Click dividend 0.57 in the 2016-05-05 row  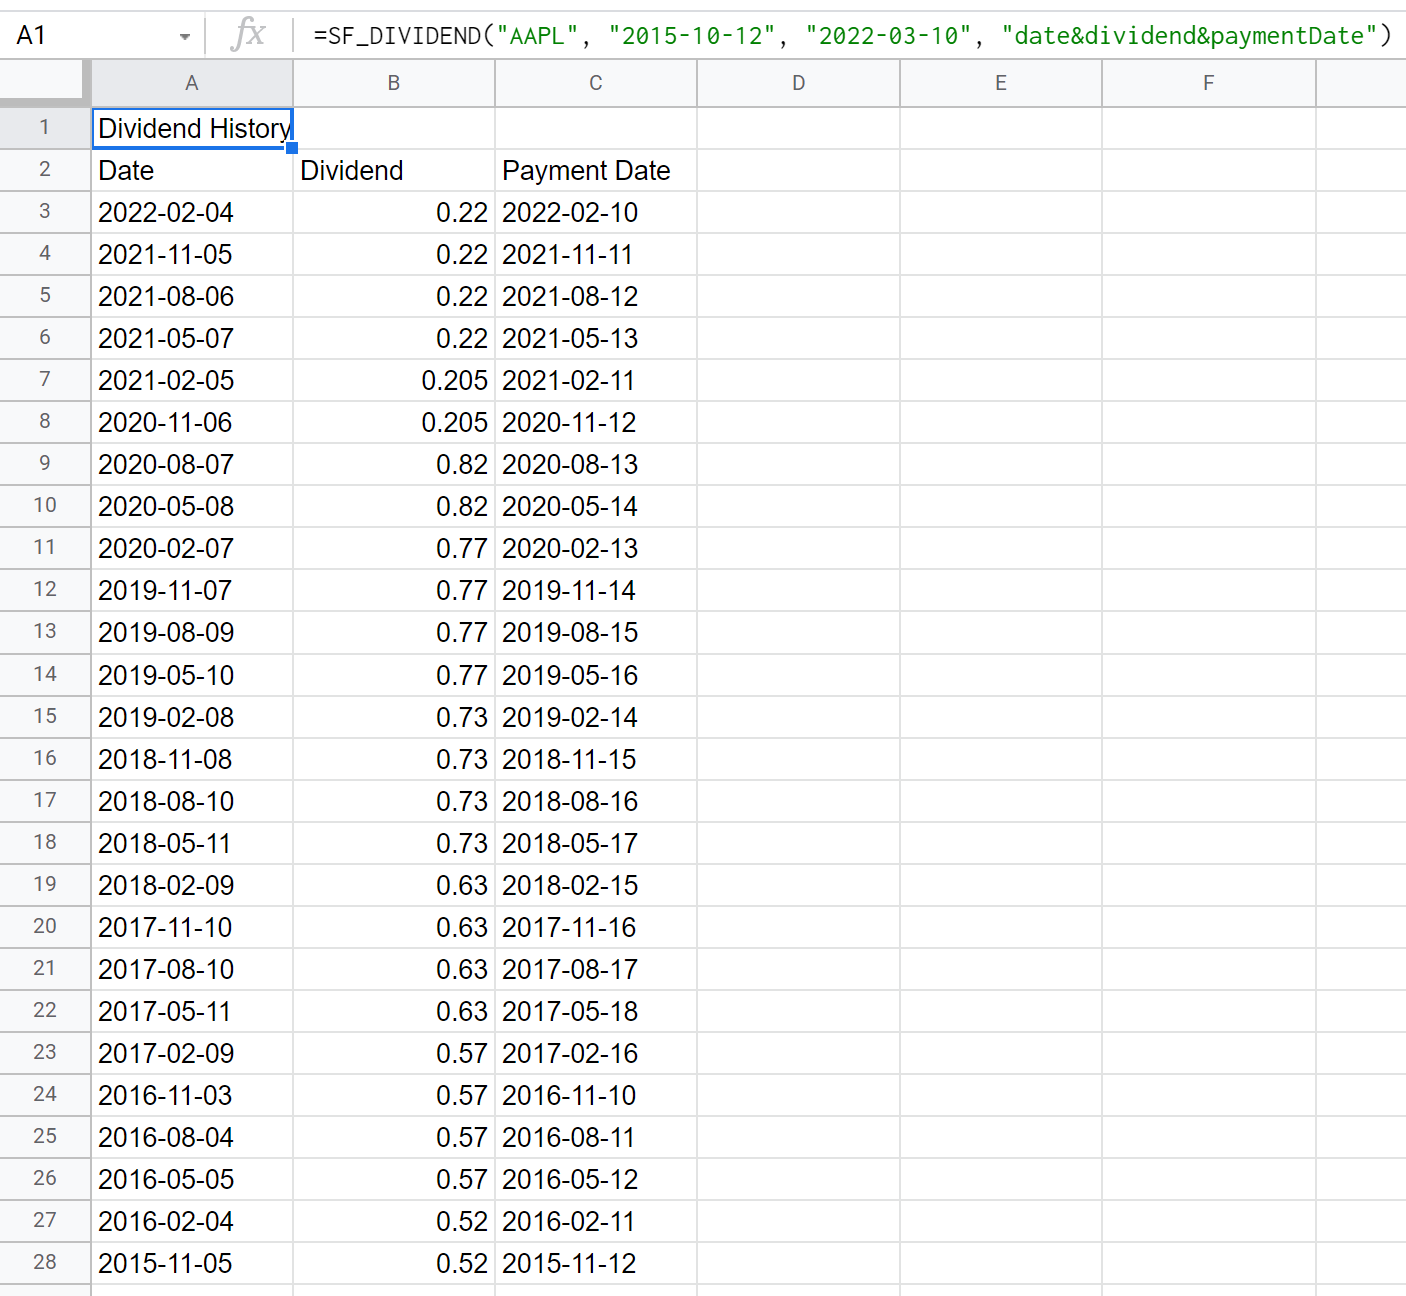394,1179
